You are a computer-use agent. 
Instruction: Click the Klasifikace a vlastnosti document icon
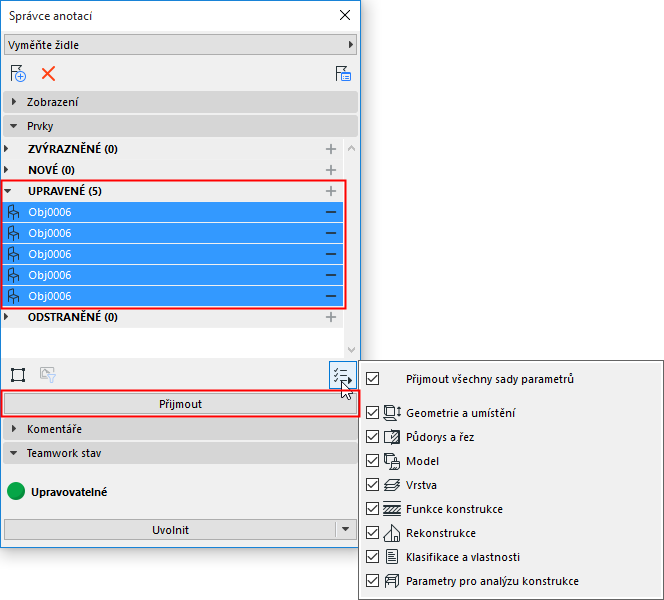[392, 557]
